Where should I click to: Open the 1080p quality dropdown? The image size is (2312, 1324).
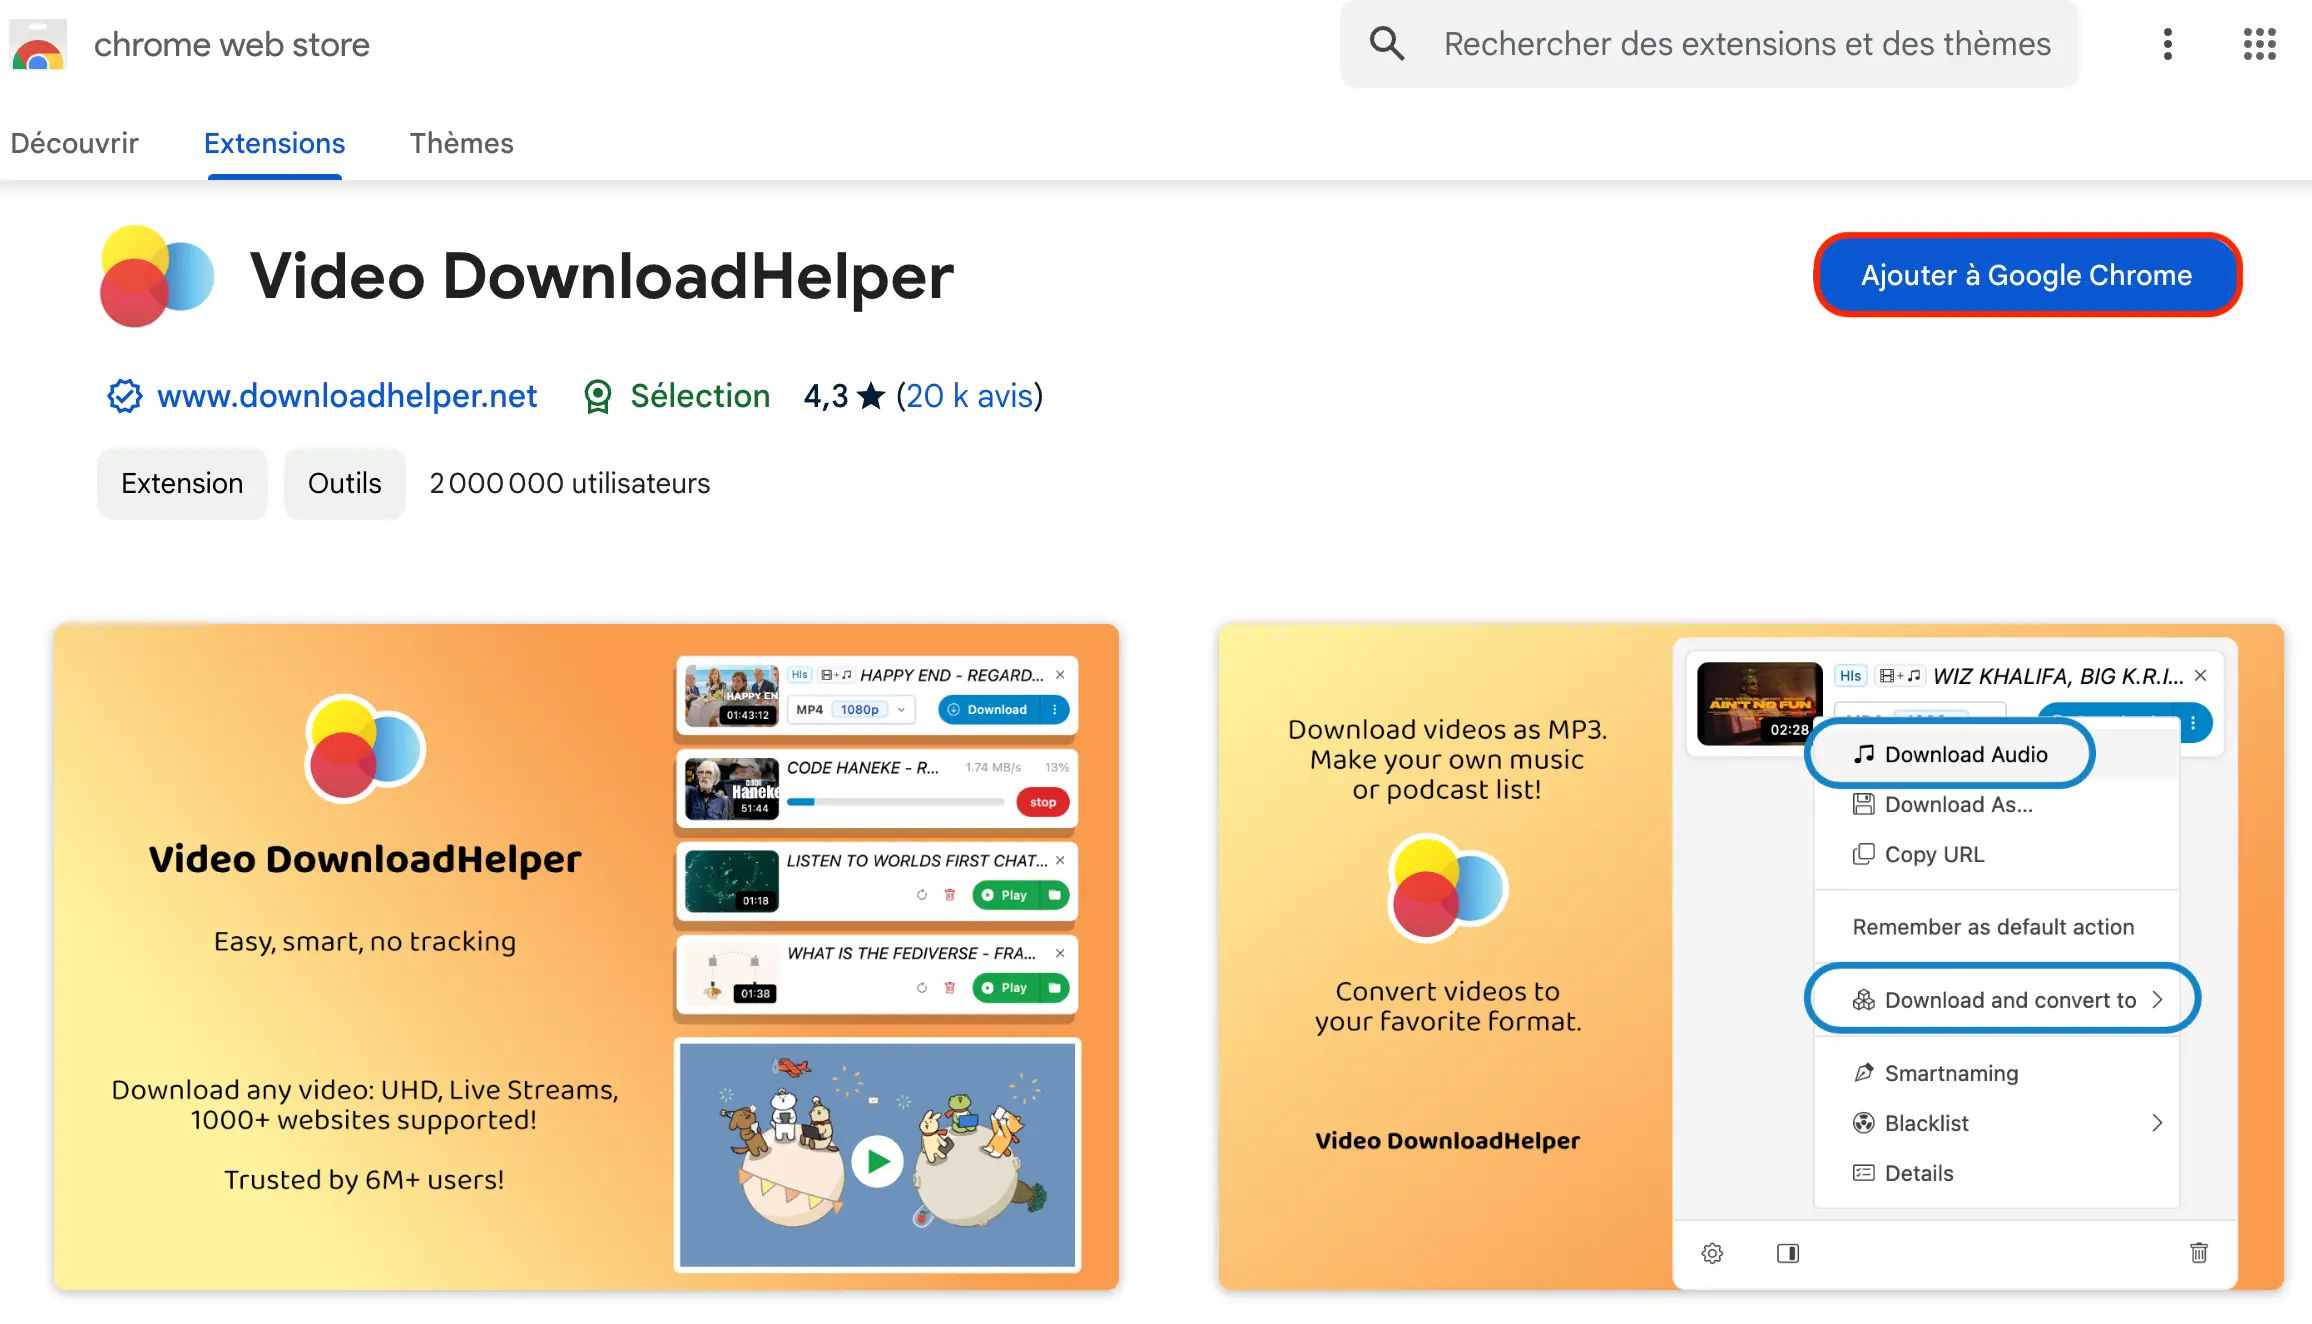(x=873, y=710)
